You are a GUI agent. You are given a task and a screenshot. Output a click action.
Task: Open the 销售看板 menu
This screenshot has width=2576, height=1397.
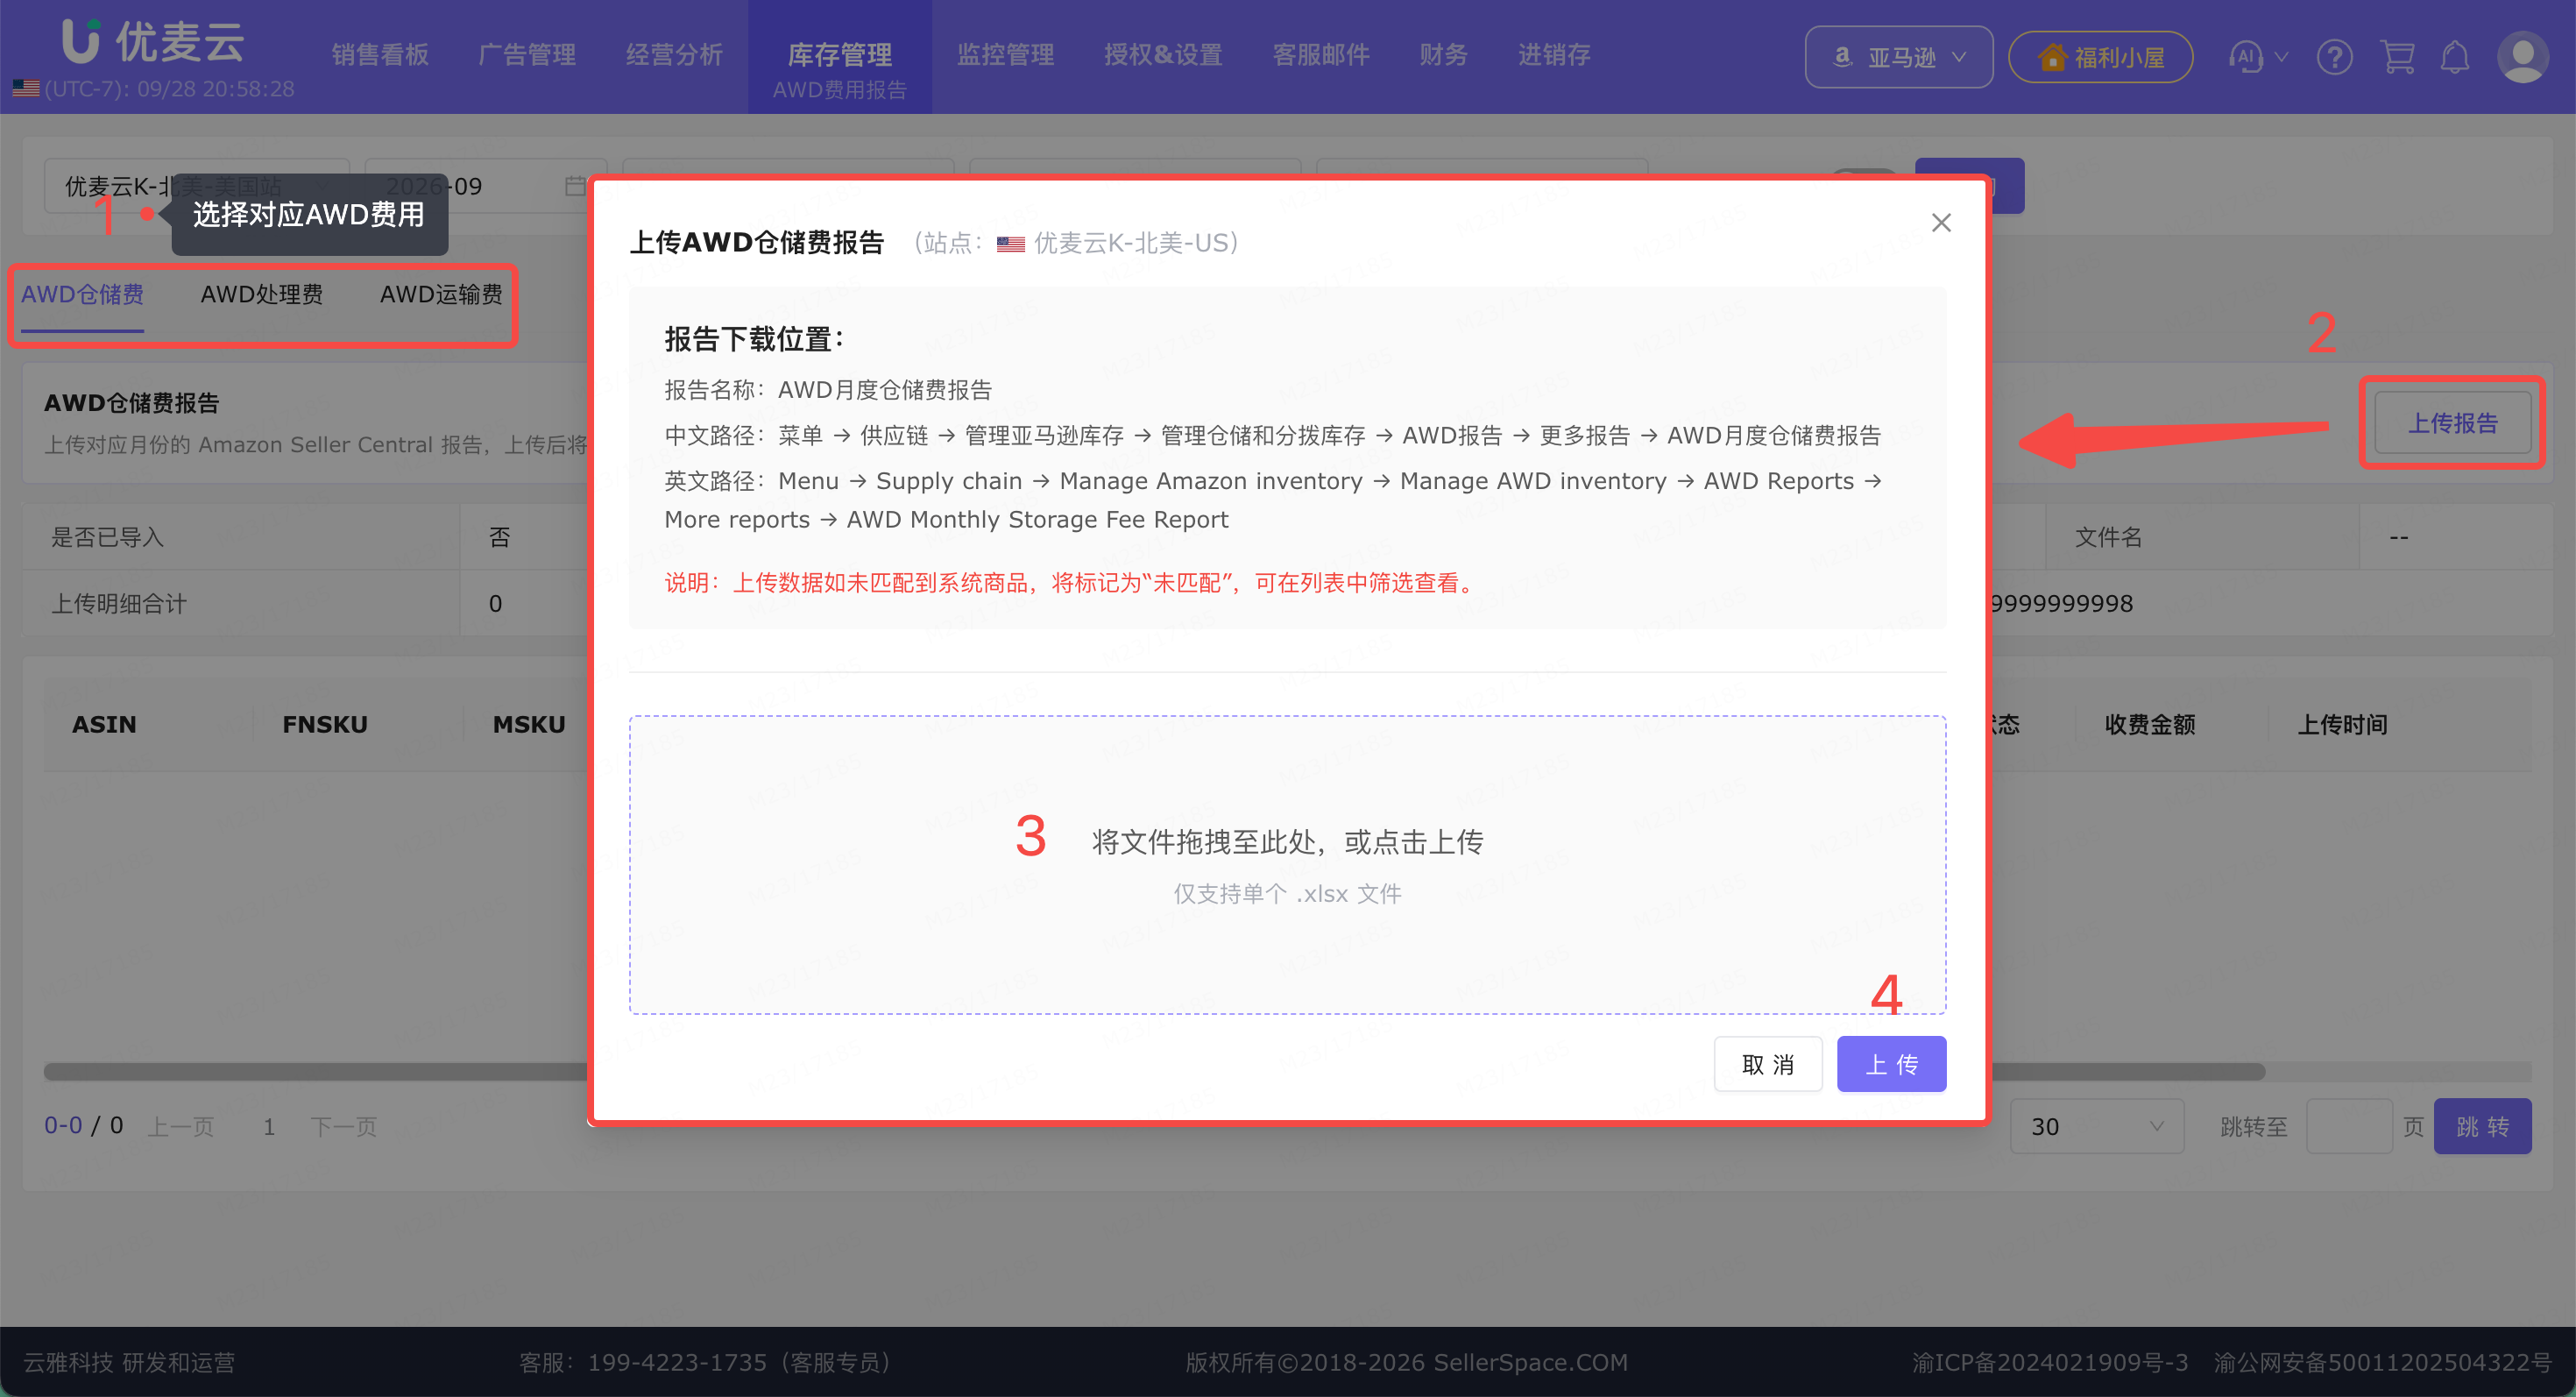point(380,54)
